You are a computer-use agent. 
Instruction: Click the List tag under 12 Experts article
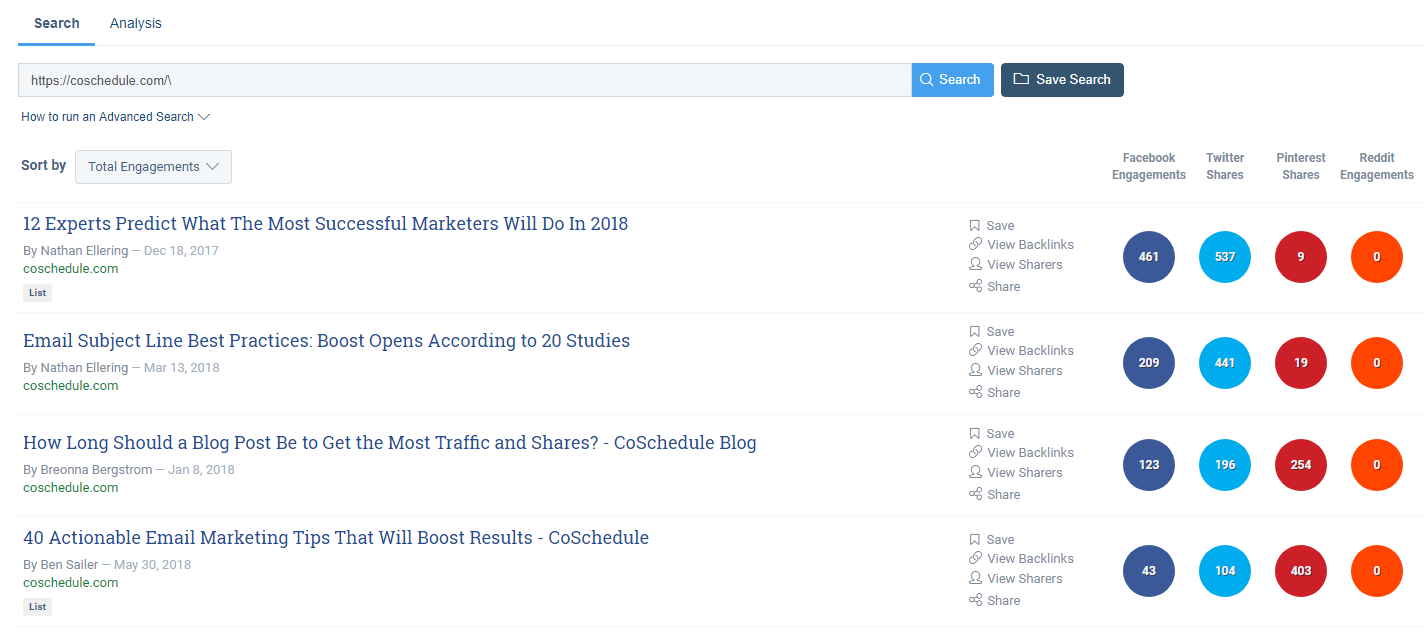pyautogui.click(x=37, y=293)
